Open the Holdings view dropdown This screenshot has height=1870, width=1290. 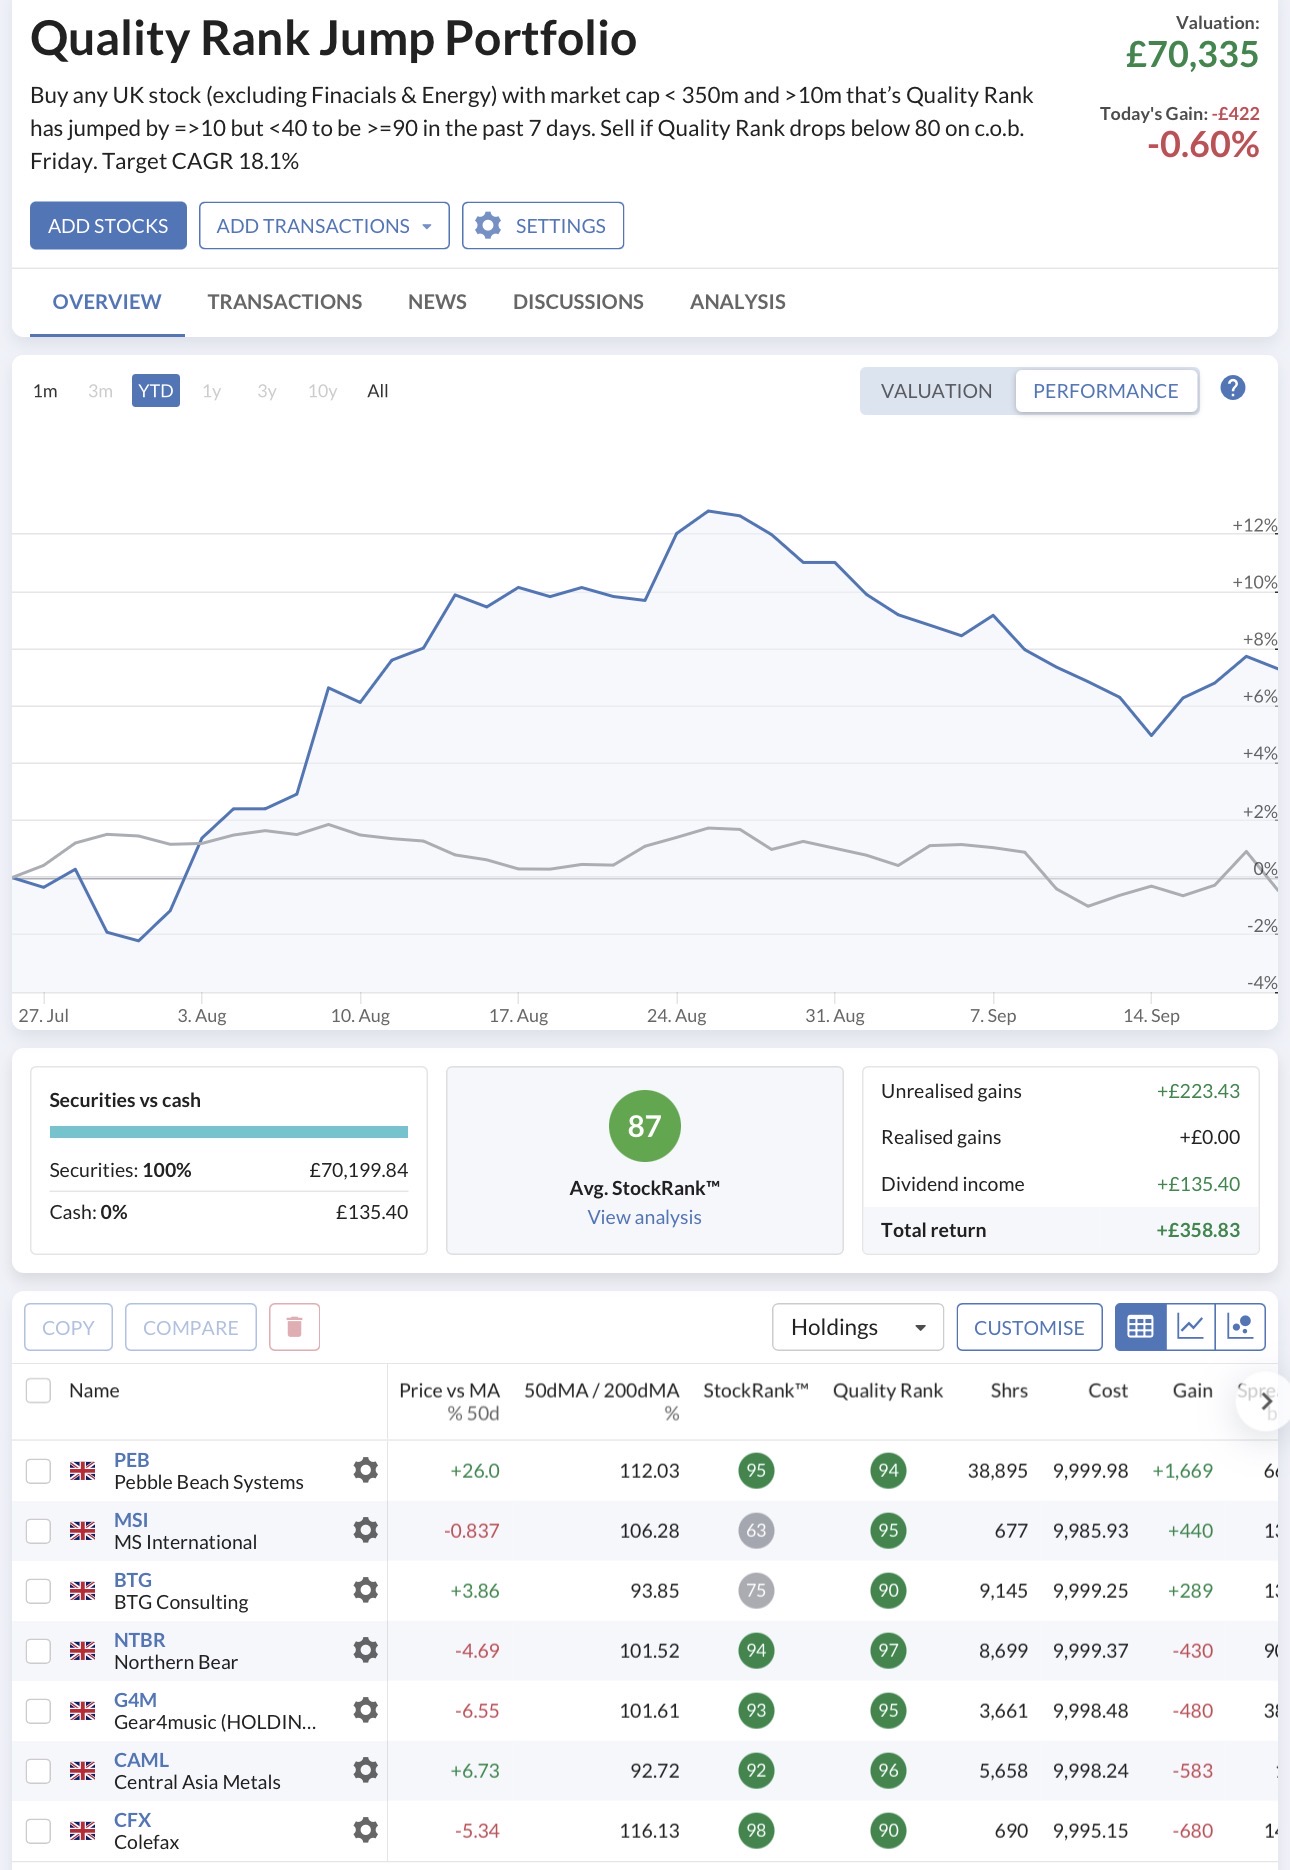click(x=858, y=1327)
